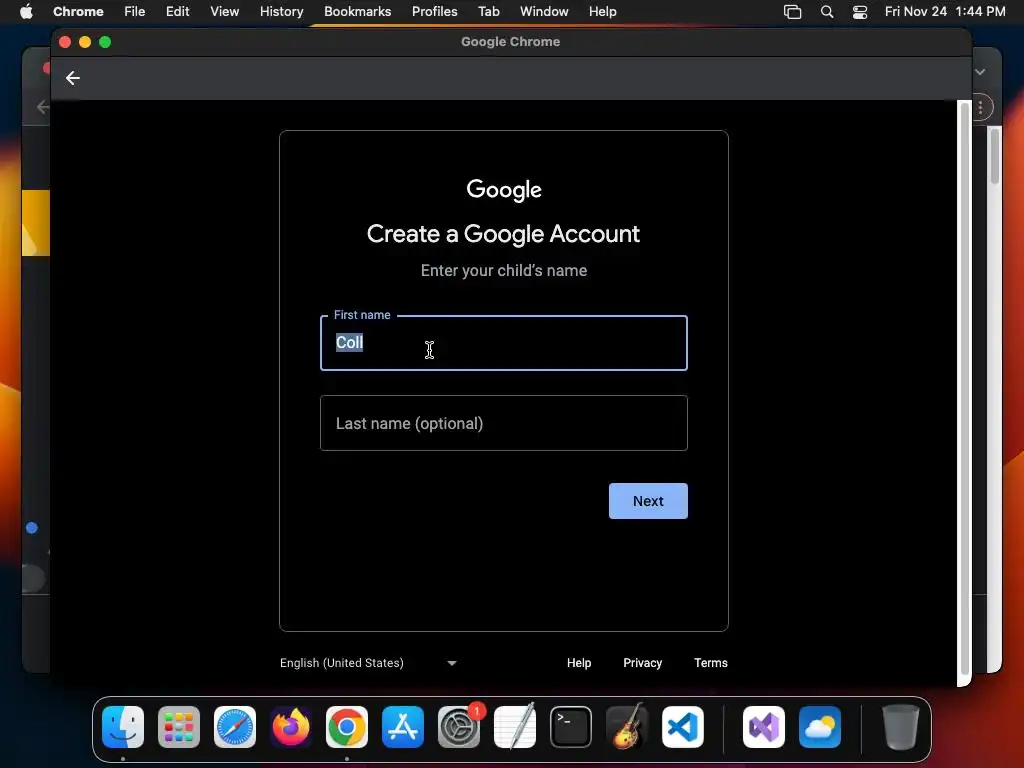The width and height of the screenshot is (1024, 768).
Task: Focus the First name input field
Action: [504, 343]
